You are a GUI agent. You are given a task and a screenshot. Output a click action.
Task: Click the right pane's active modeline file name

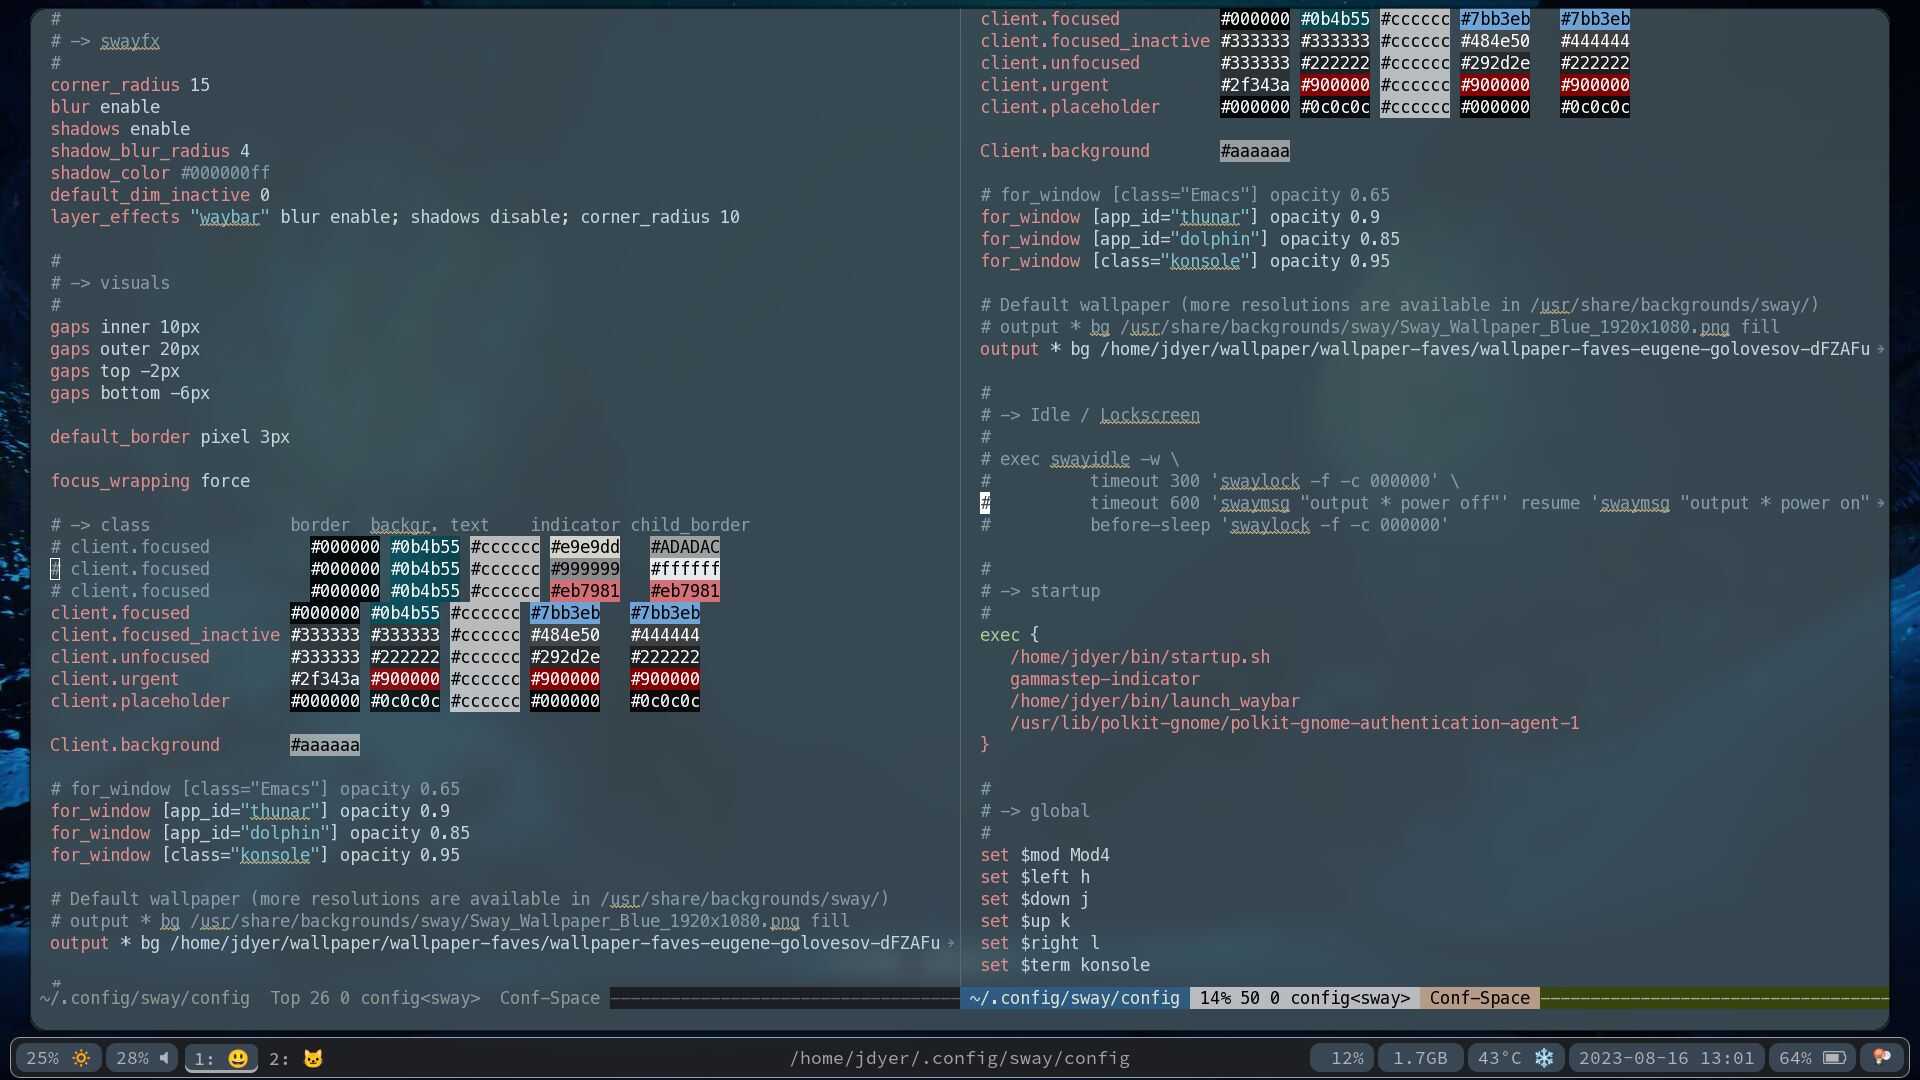[x=1074, y=998]
